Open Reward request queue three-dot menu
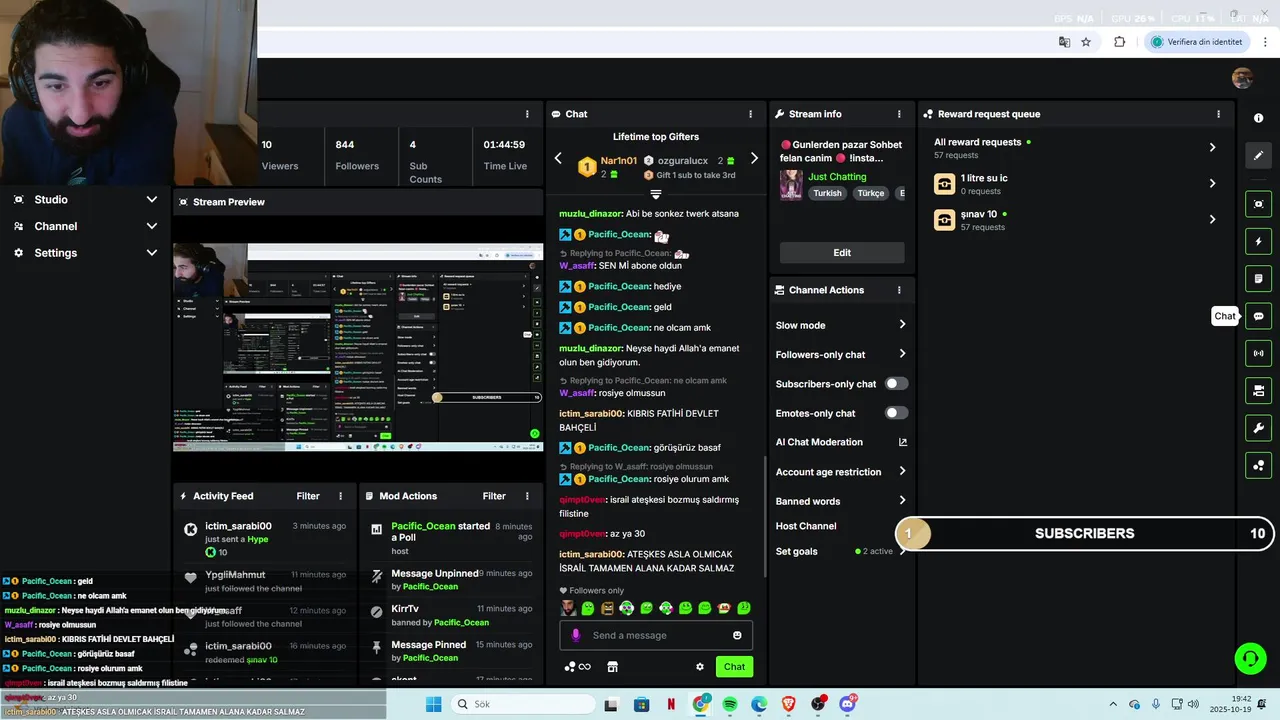This screenshot has height=720, width=1280. tap(1218, 114)
